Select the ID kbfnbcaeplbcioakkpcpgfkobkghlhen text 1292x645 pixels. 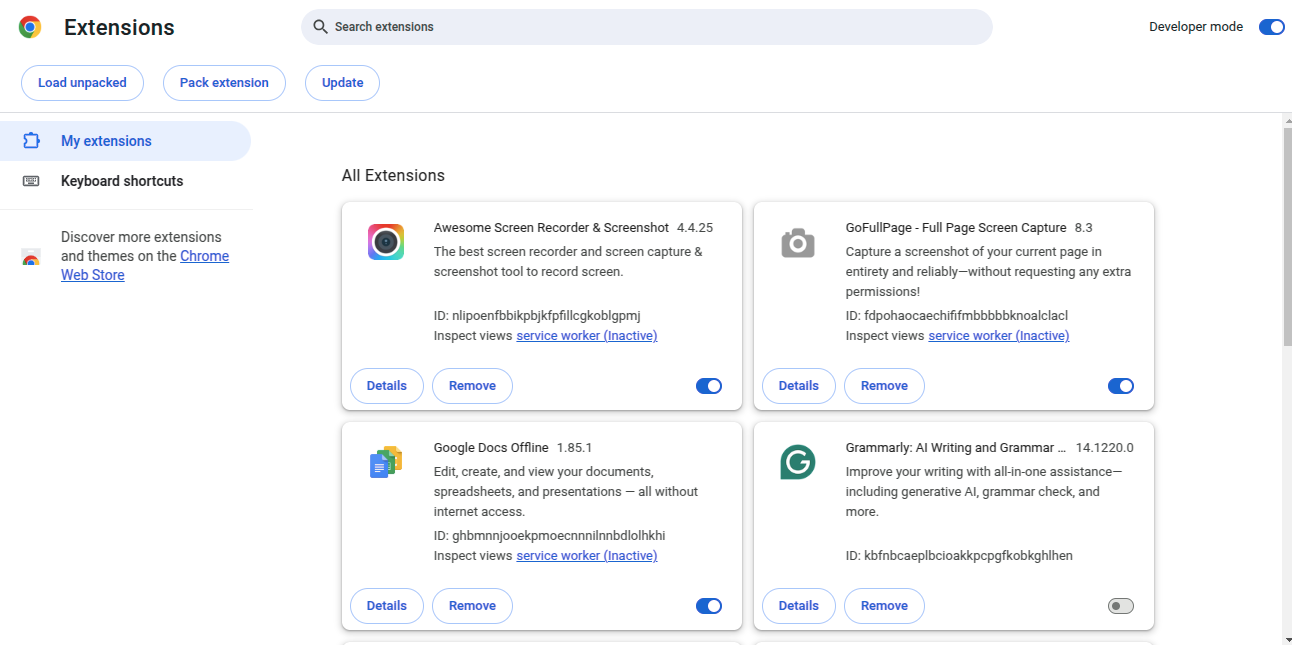959,556
